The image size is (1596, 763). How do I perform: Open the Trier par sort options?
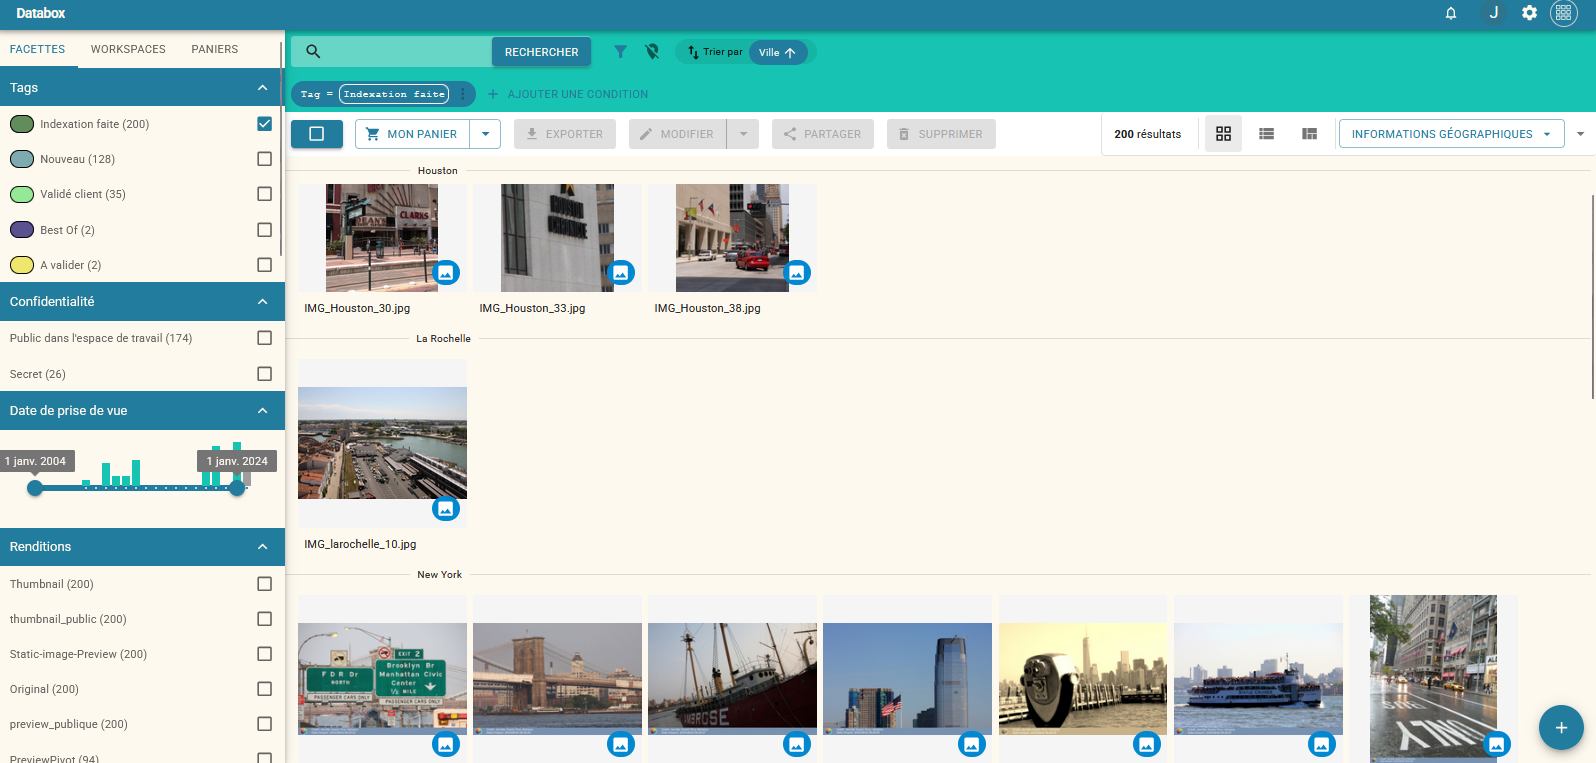point(715,52)
